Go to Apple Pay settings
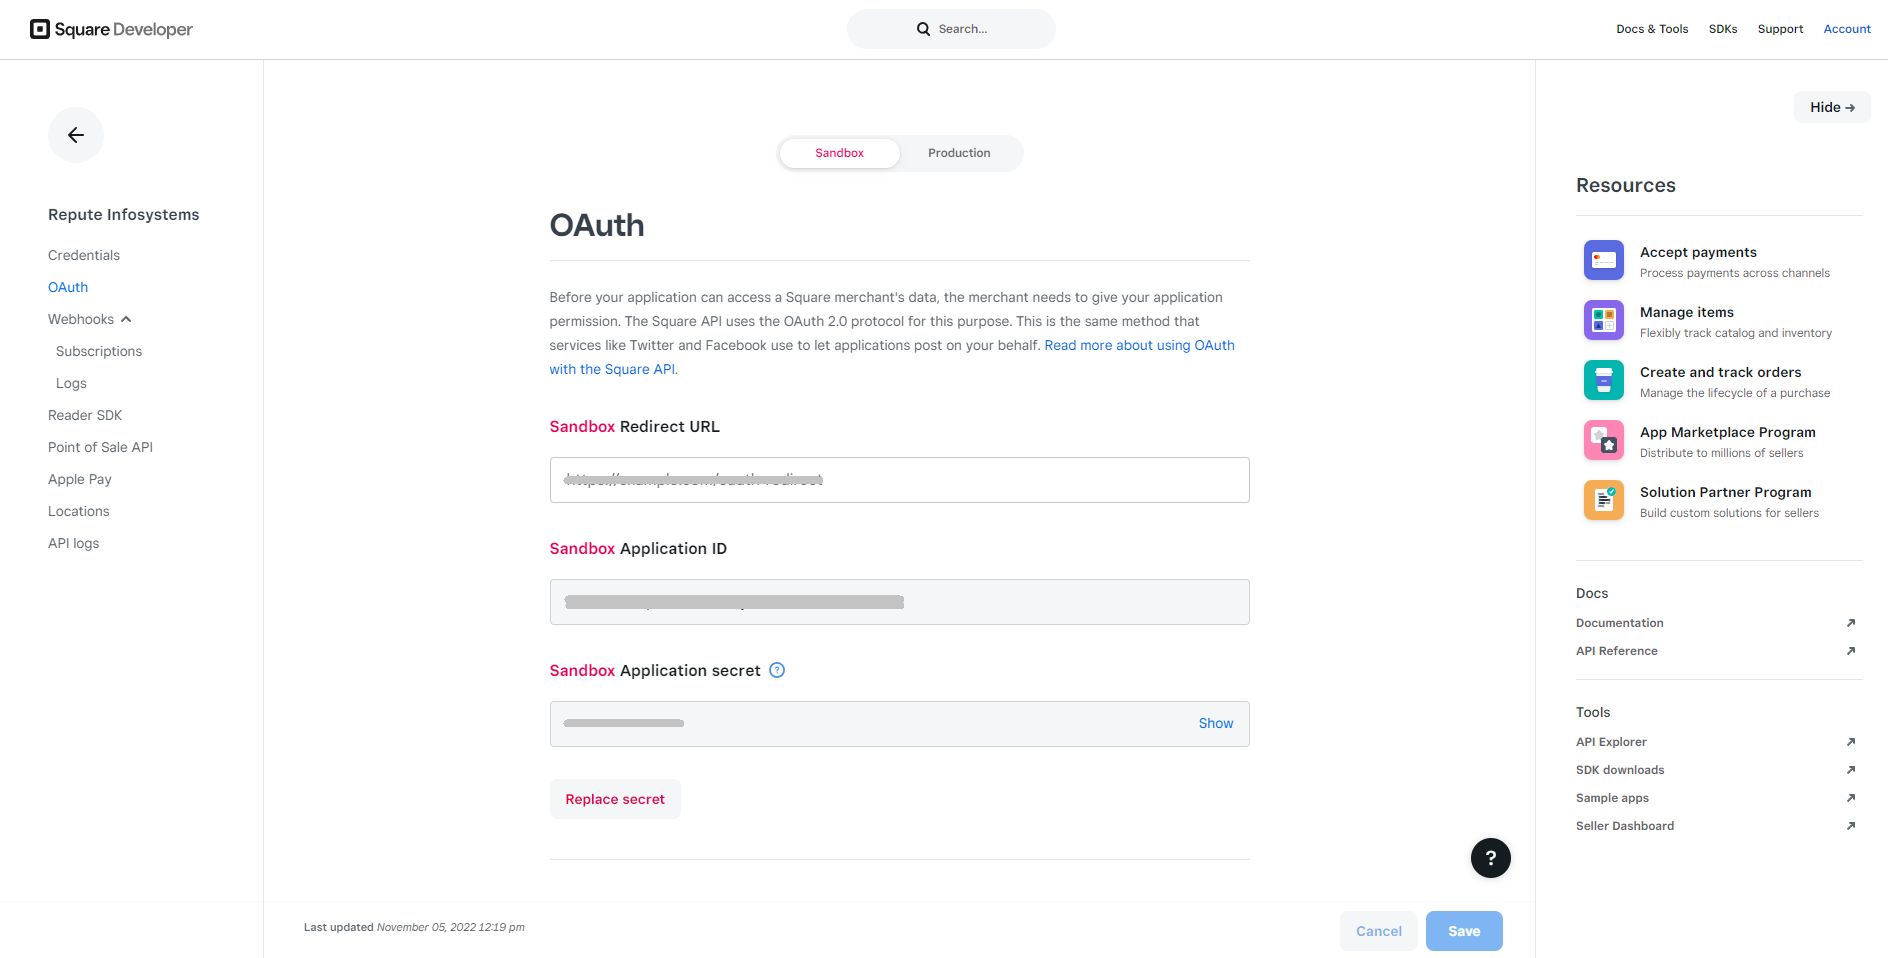Screen dimensions: 1888x958 (80, 479)
